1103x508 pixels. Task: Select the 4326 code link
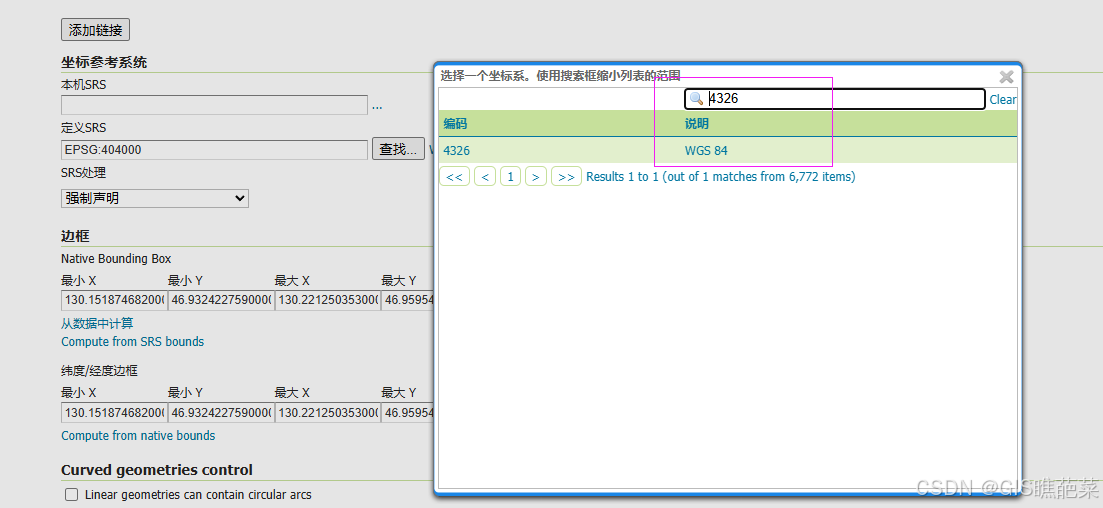(x=457, y=151)
